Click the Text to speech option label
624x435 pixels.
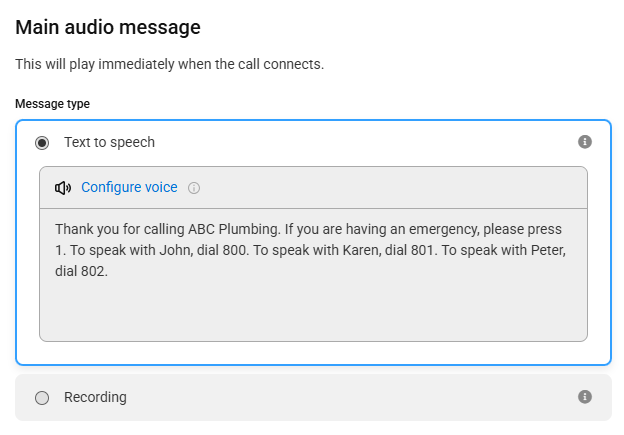[x=109, y=142]
